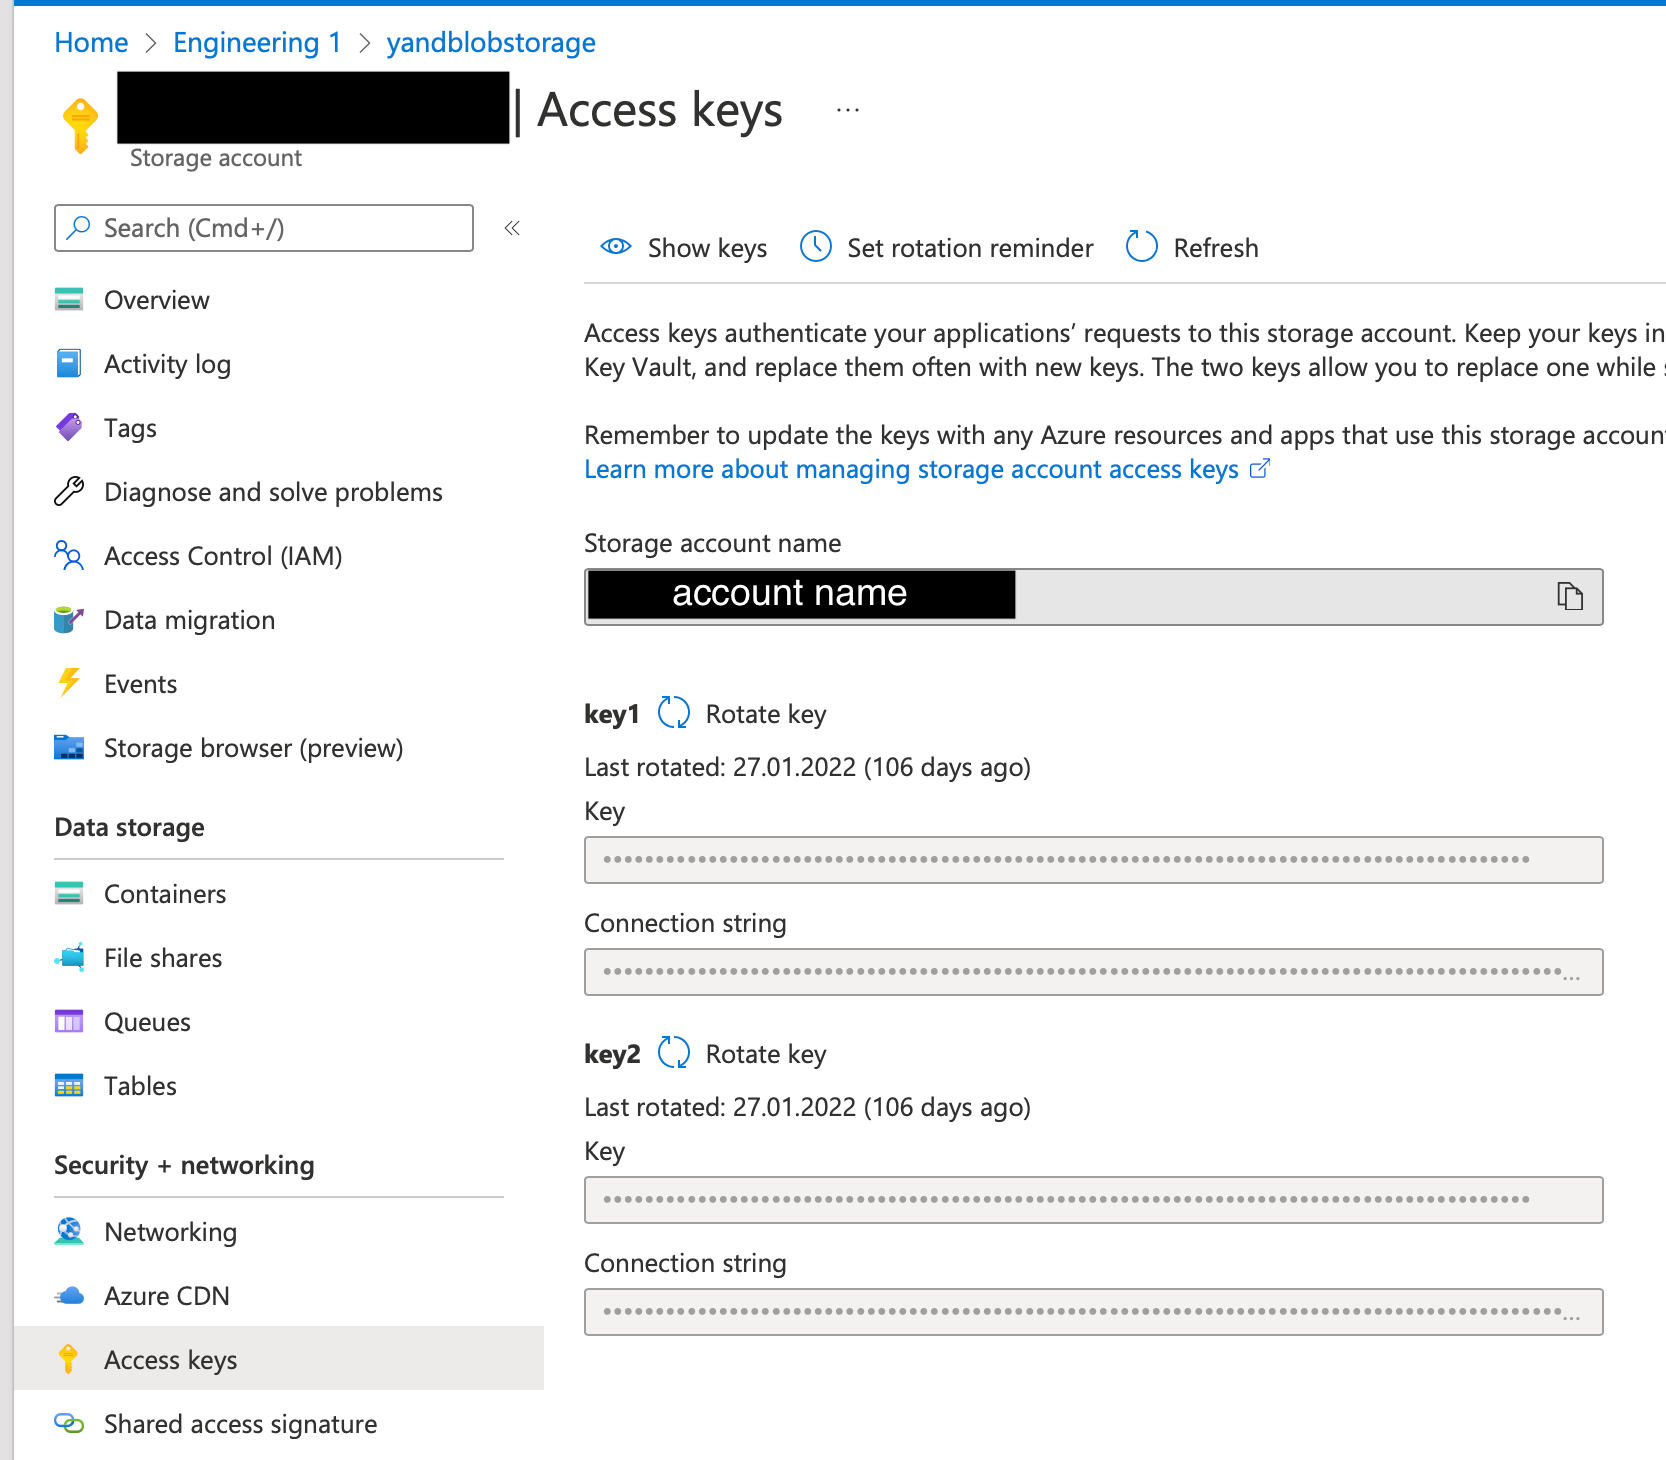Open the ellipsis more options menu

click(847, 109)
